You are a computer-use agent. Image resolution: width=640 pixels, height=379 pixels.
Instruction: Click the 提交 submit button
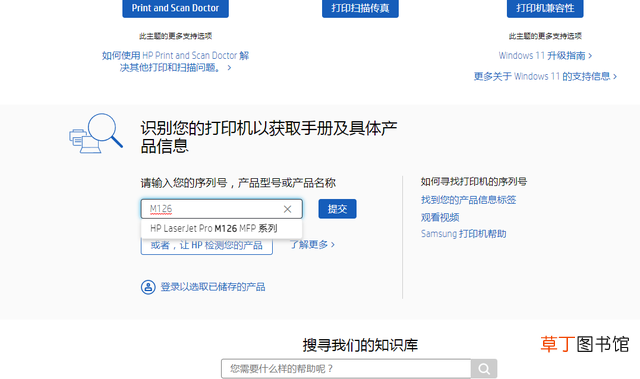coord(337,209)
